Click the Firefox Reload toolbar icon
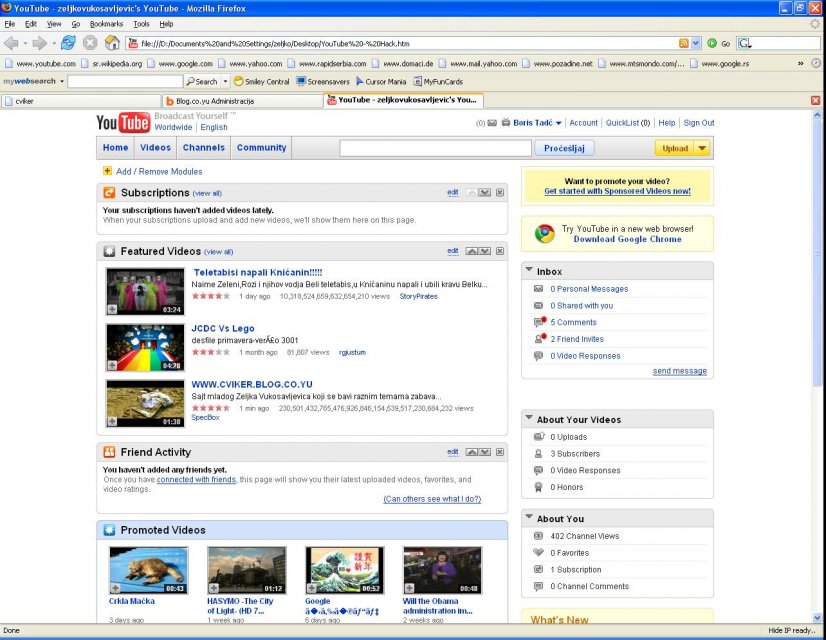 point(68,43)
